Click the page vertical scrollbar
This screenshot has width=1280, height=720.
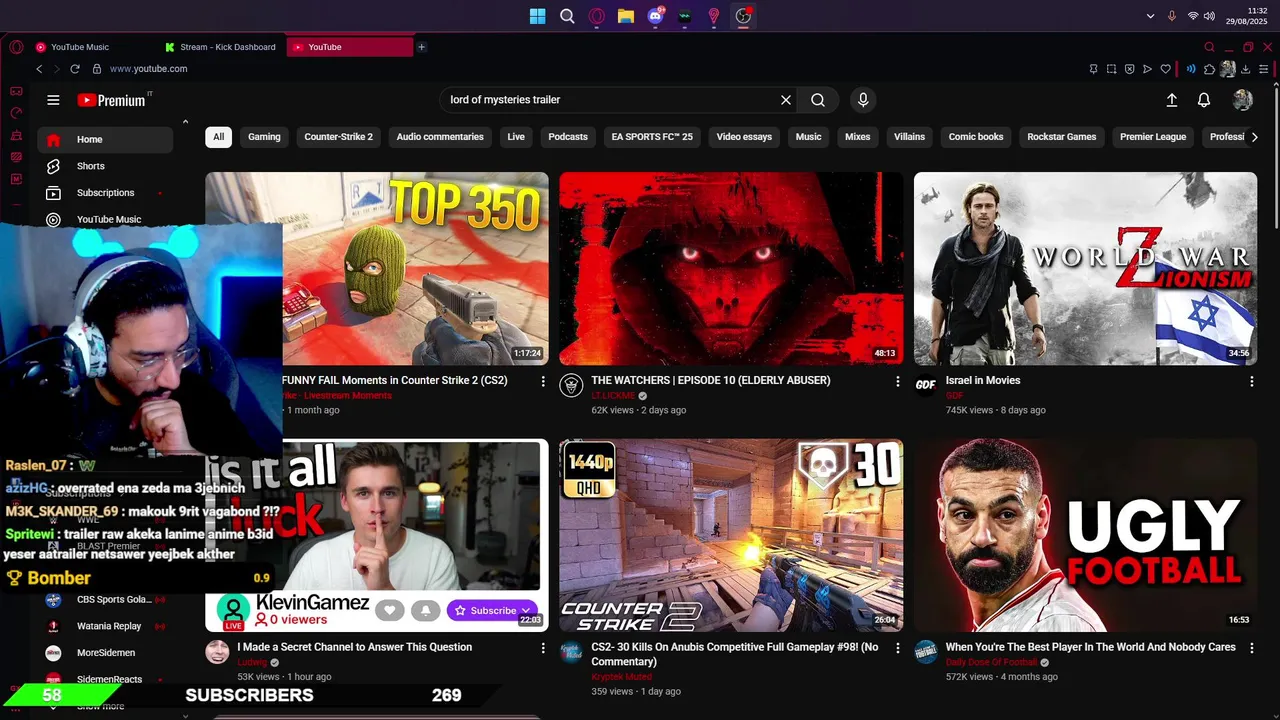pos(1274,160)
